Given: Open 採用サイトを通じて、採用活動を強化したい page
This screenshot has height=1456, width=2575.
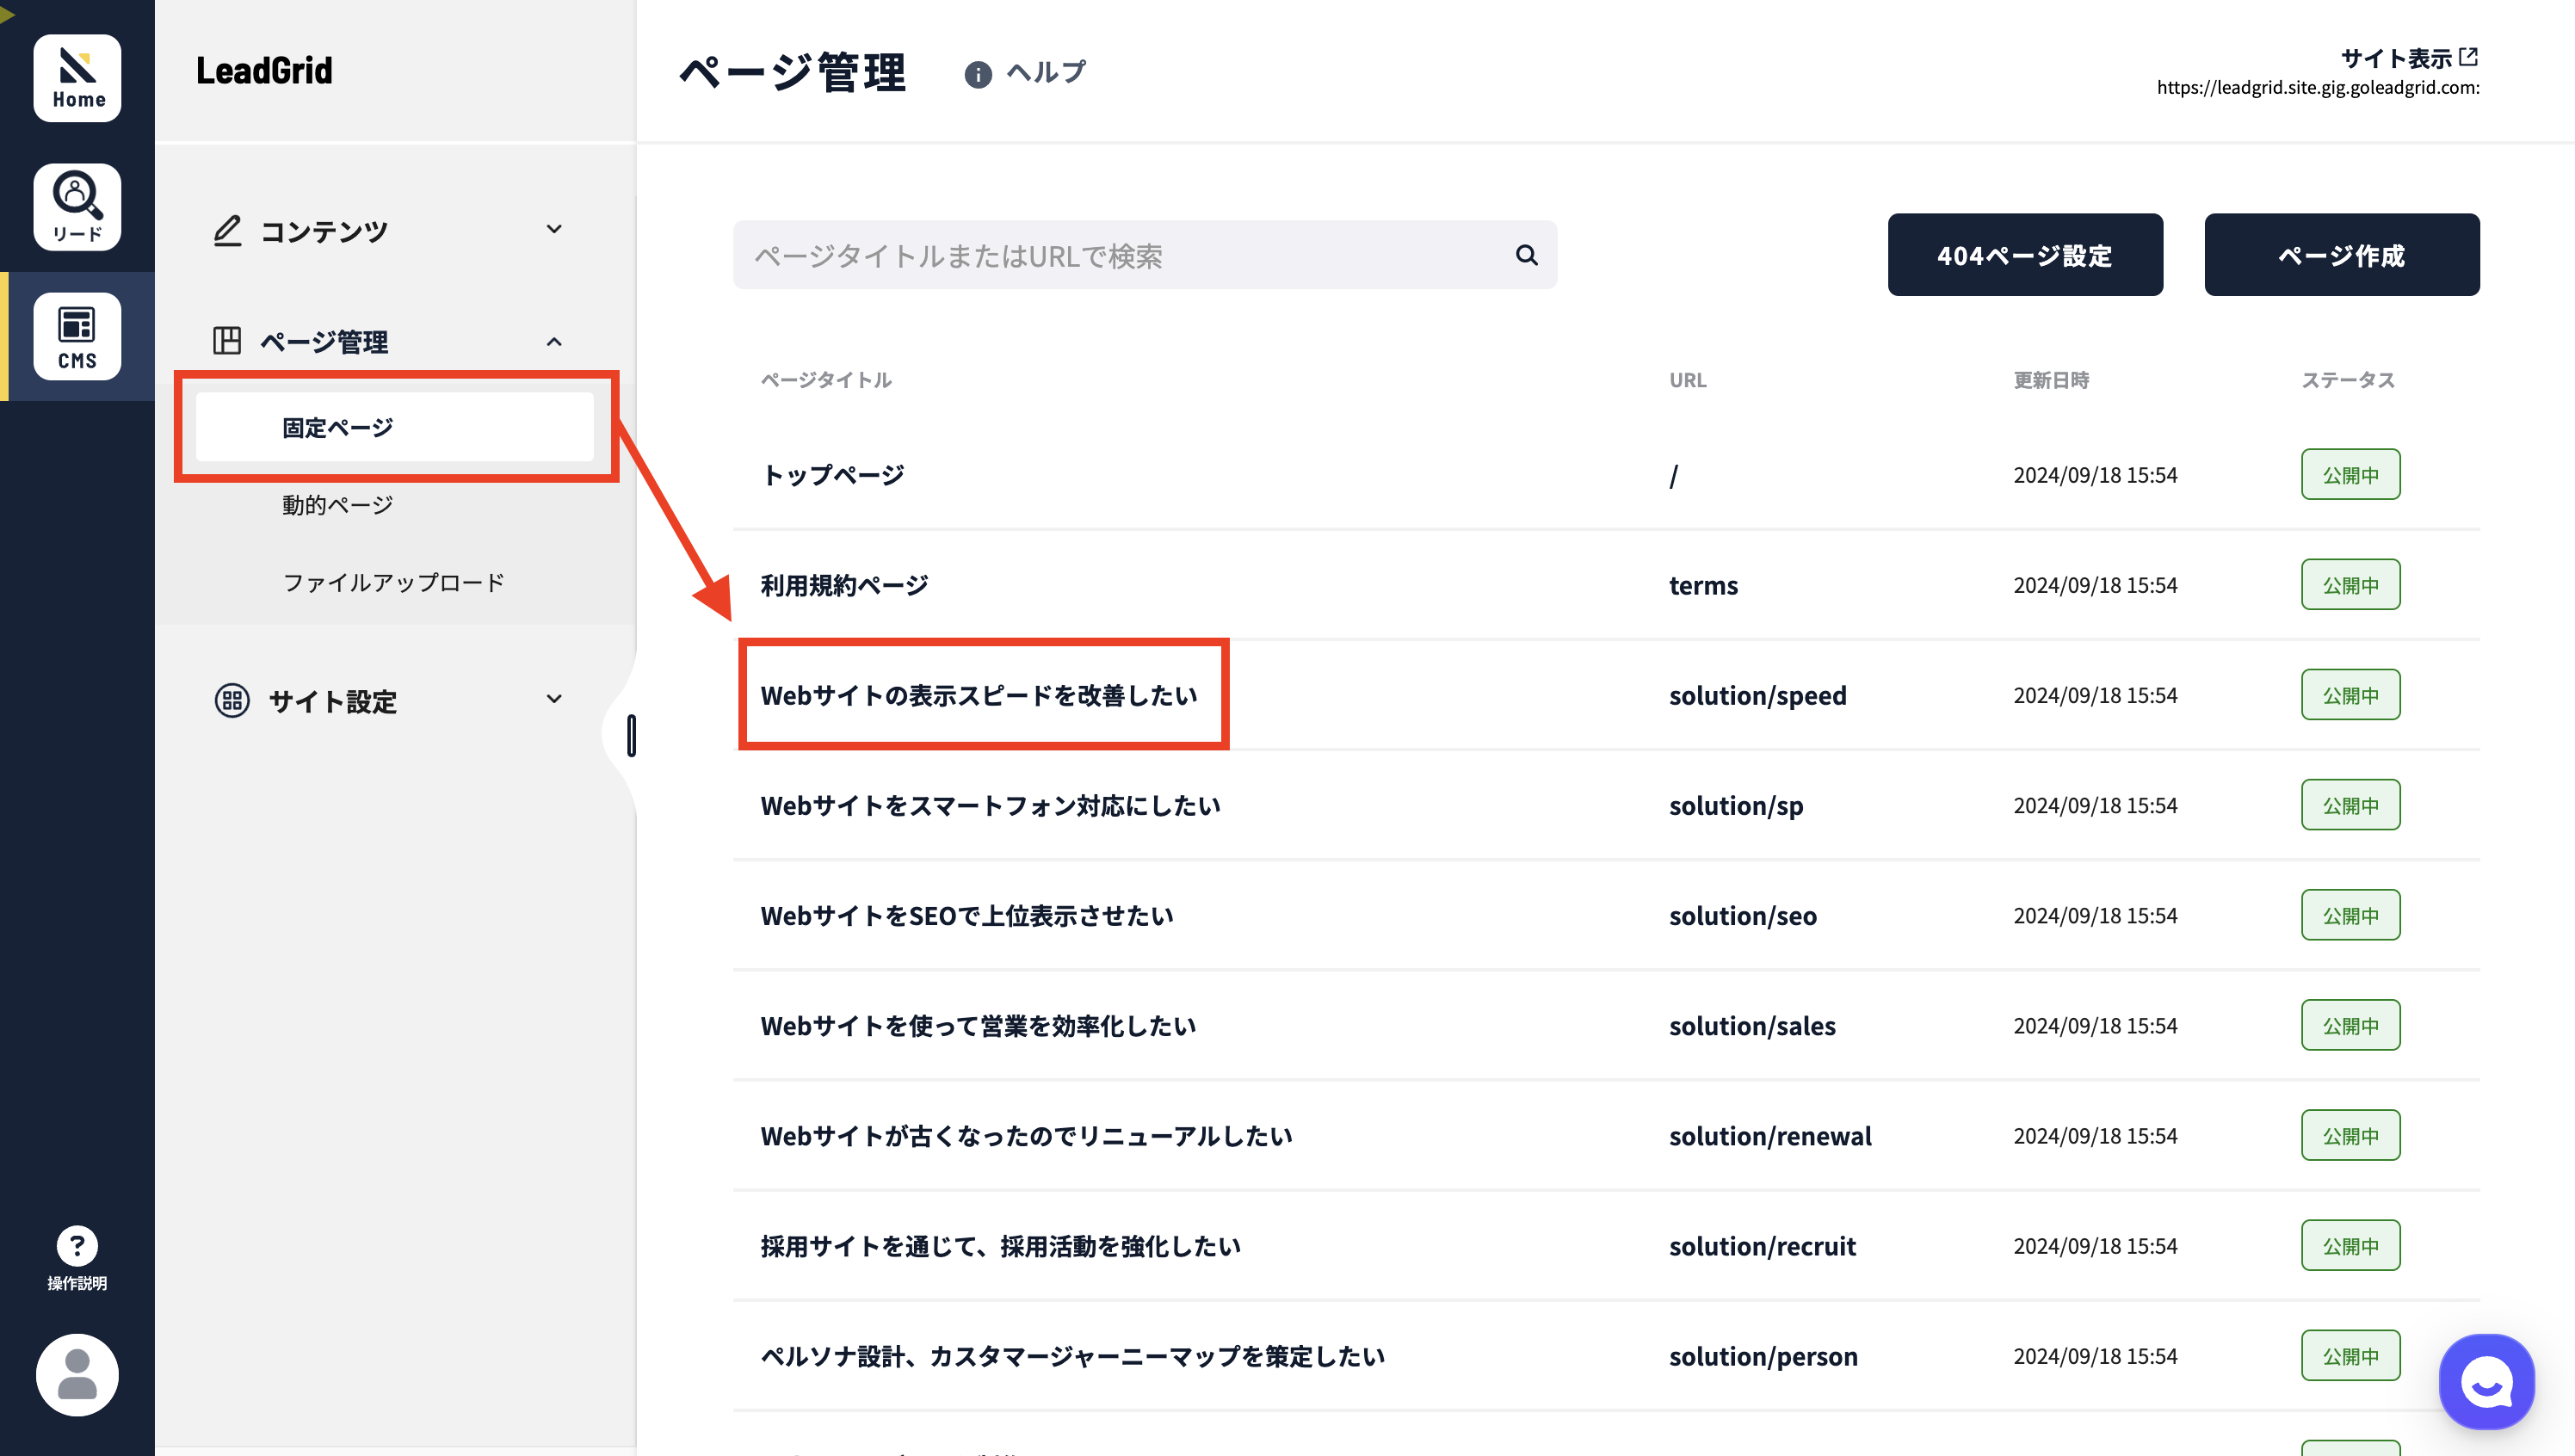Looking at the screenshot, I should pyautogui.click(x=1001, y=1246).
